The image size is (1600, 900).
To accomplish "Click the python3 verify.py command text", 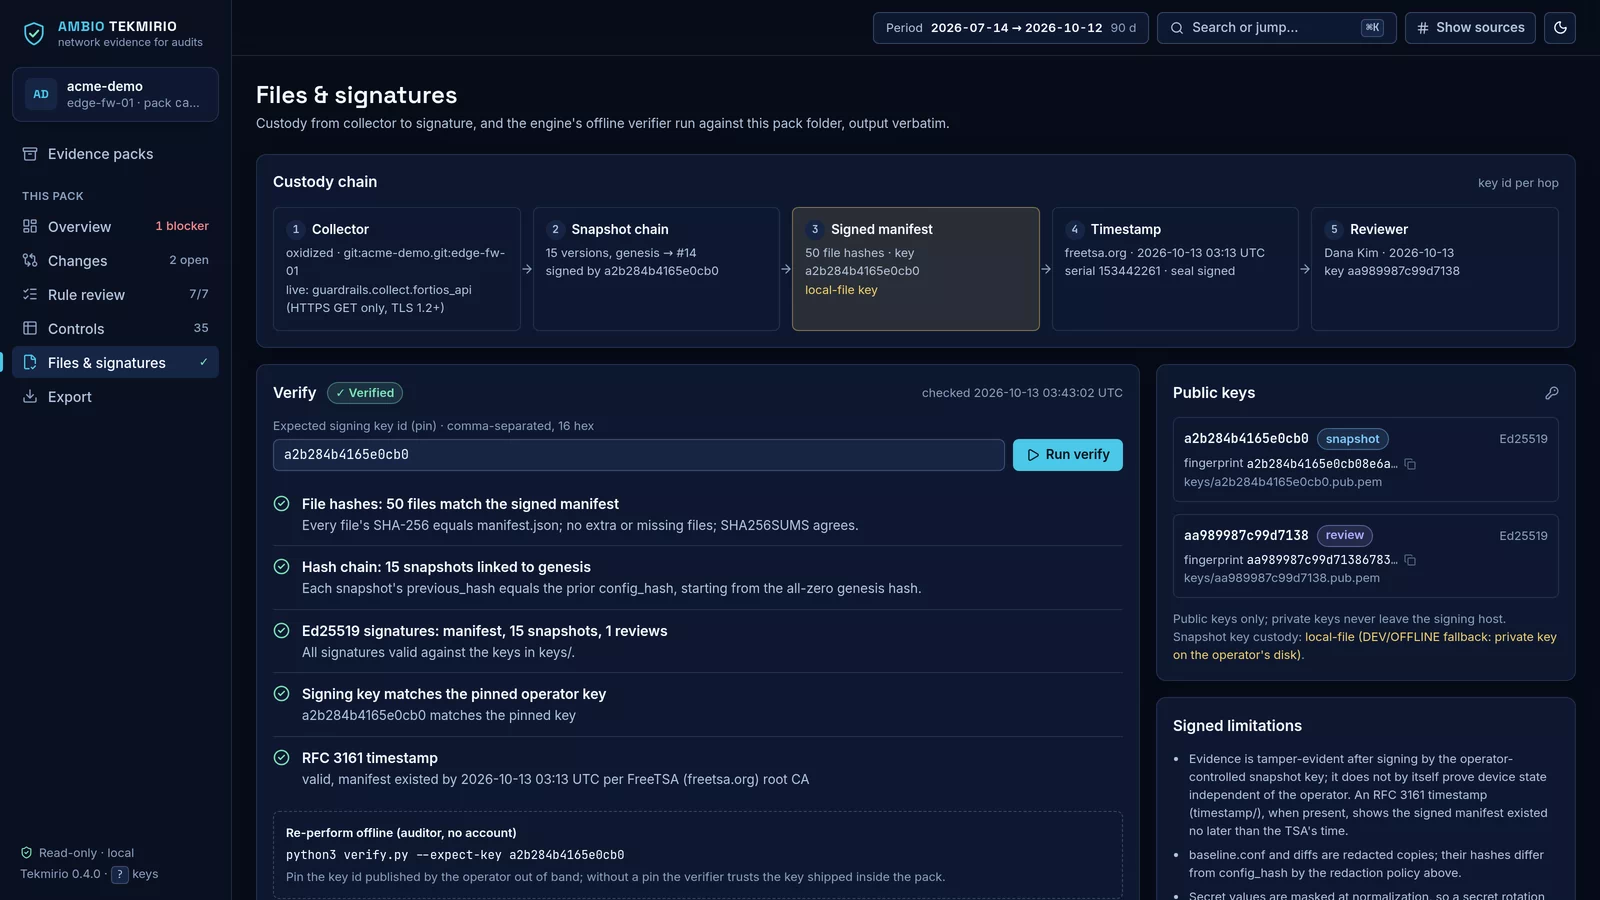I will pos(455,855).
